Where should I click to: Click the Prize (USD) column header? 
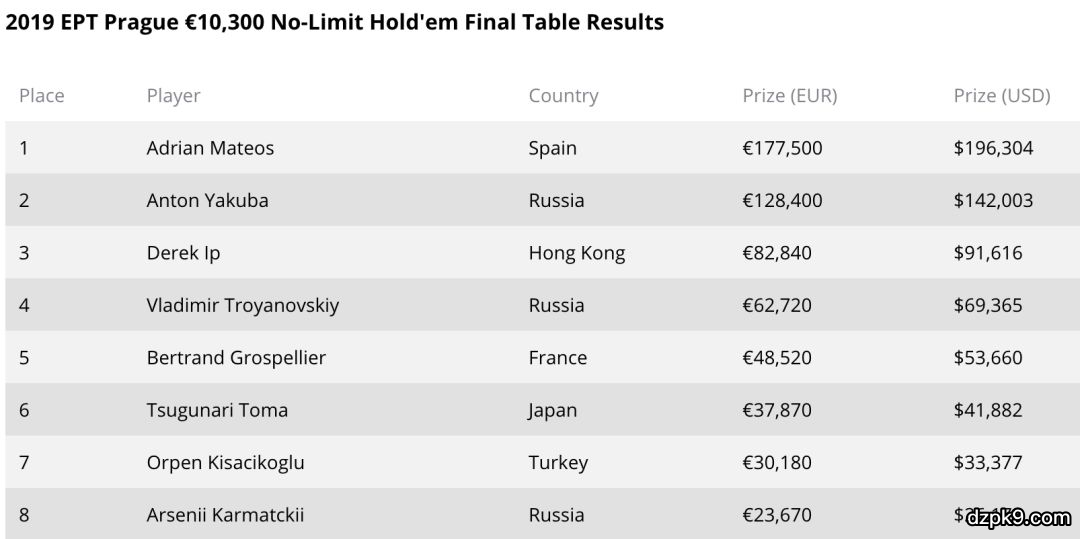pyautogui.click(x=1001, y=96)
